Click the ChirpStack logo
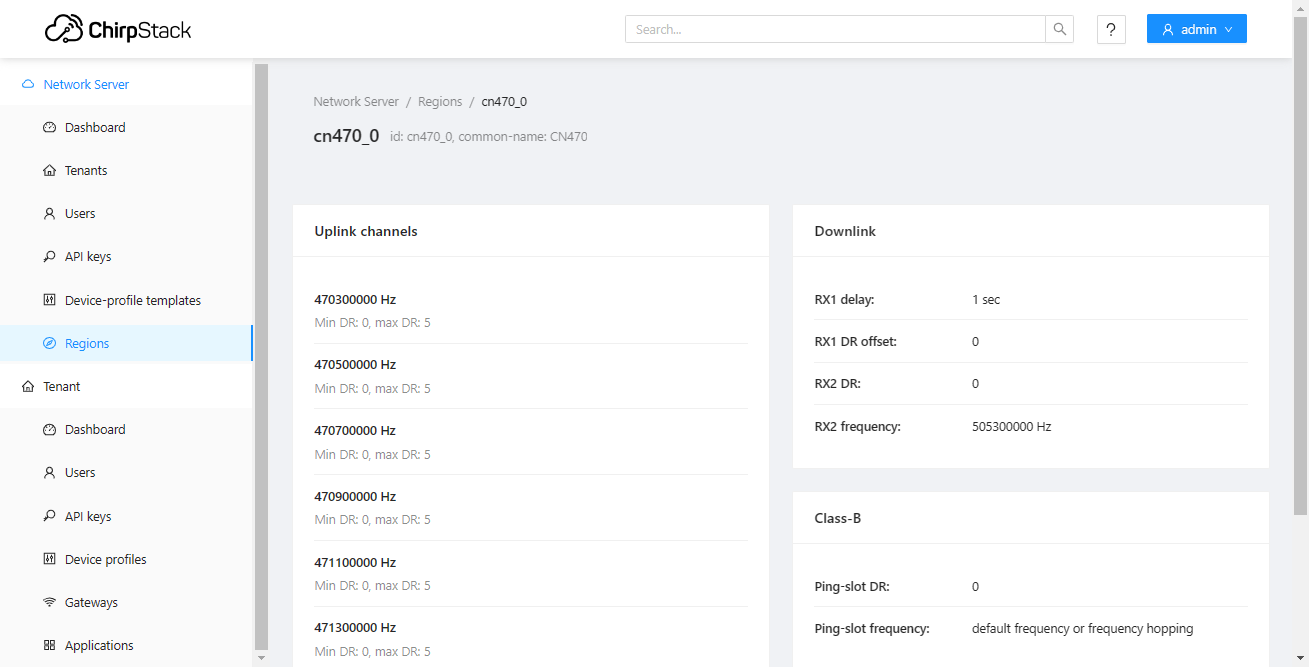Screen dimensions: 1309x667 [x=118, y=30]
